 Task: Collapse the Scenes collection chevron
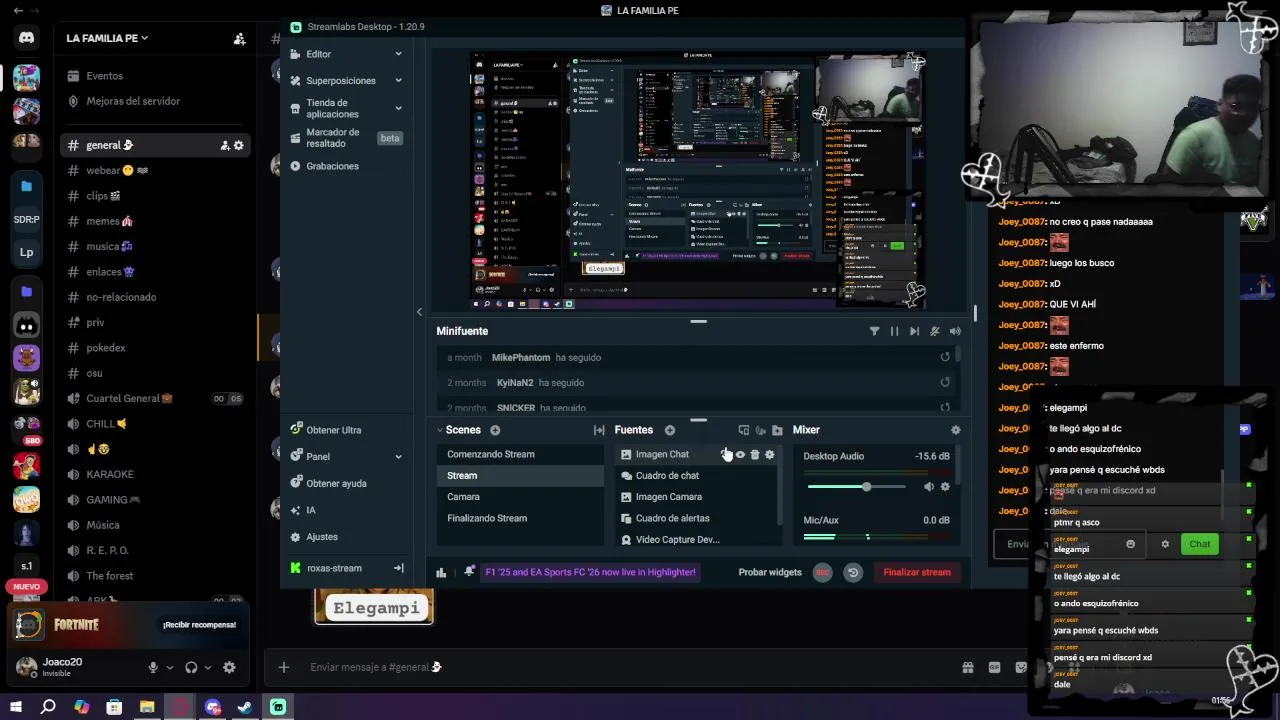point(440,430)
